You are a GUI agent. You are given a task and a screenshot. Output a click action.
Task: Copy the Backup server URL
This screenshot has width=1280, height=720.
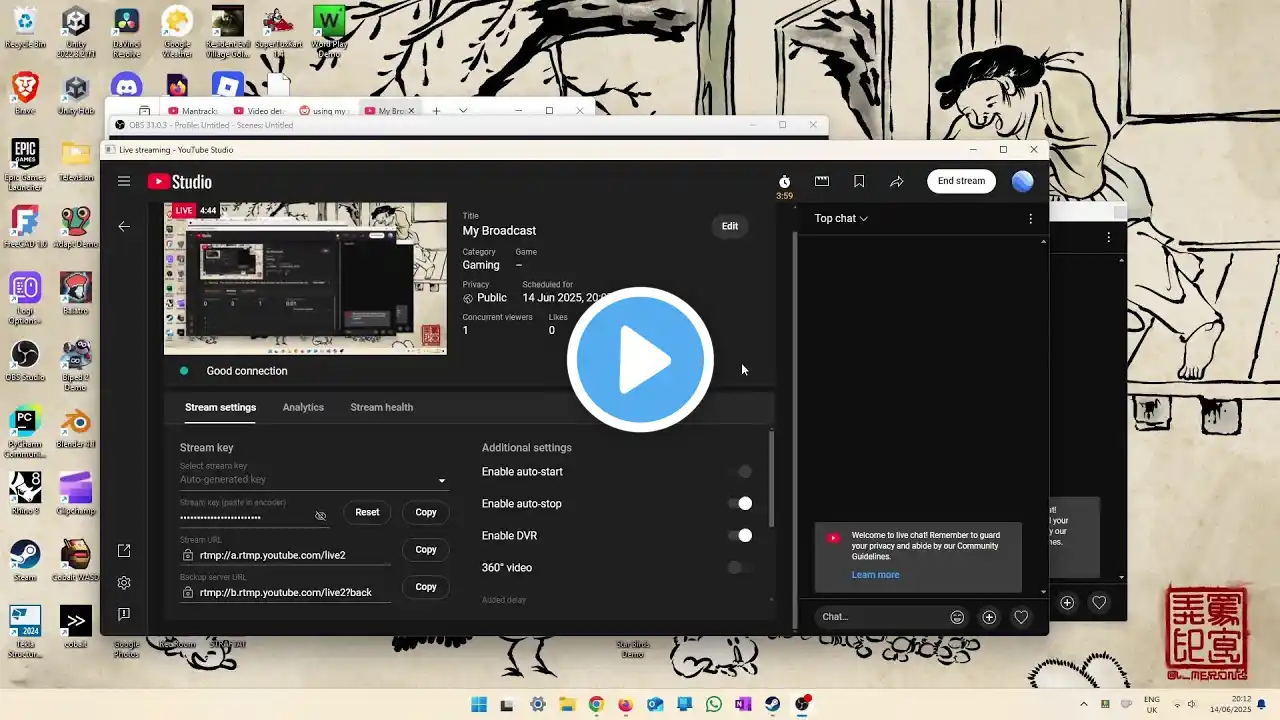click(426, 587)
